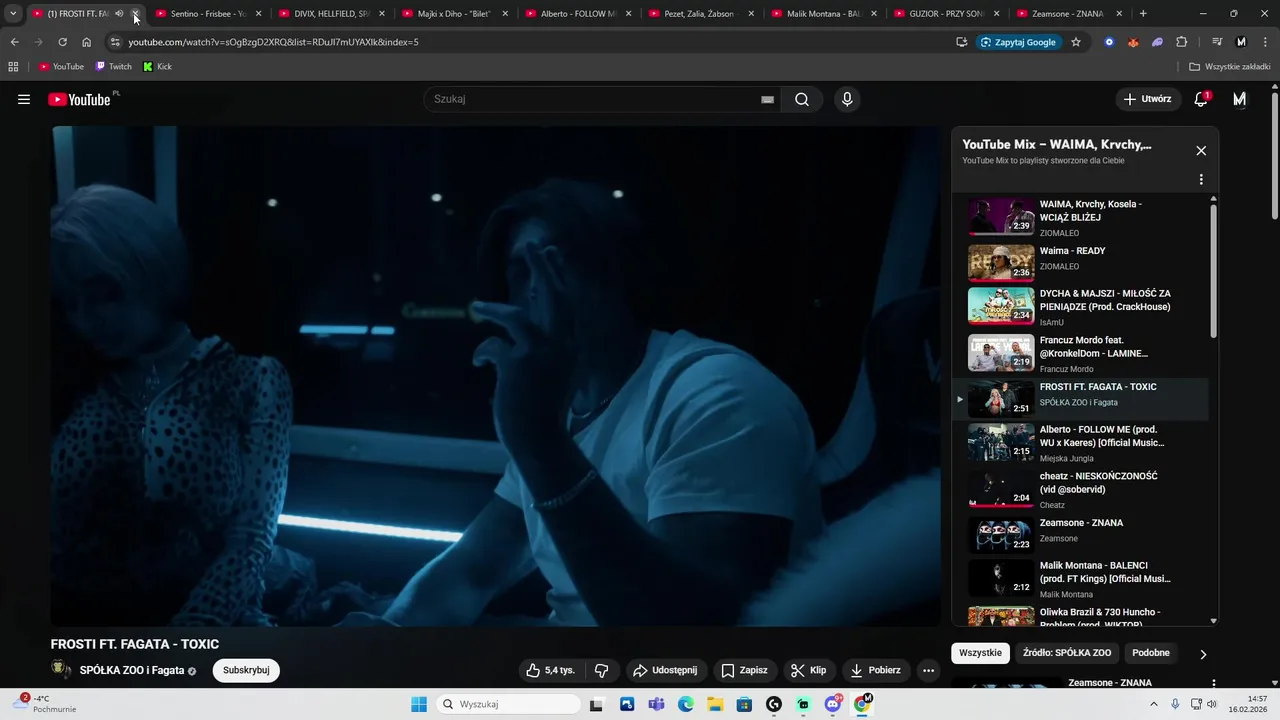Subscribe with the Subskrybuj button
1280x720 pixels.
point(246,670)
